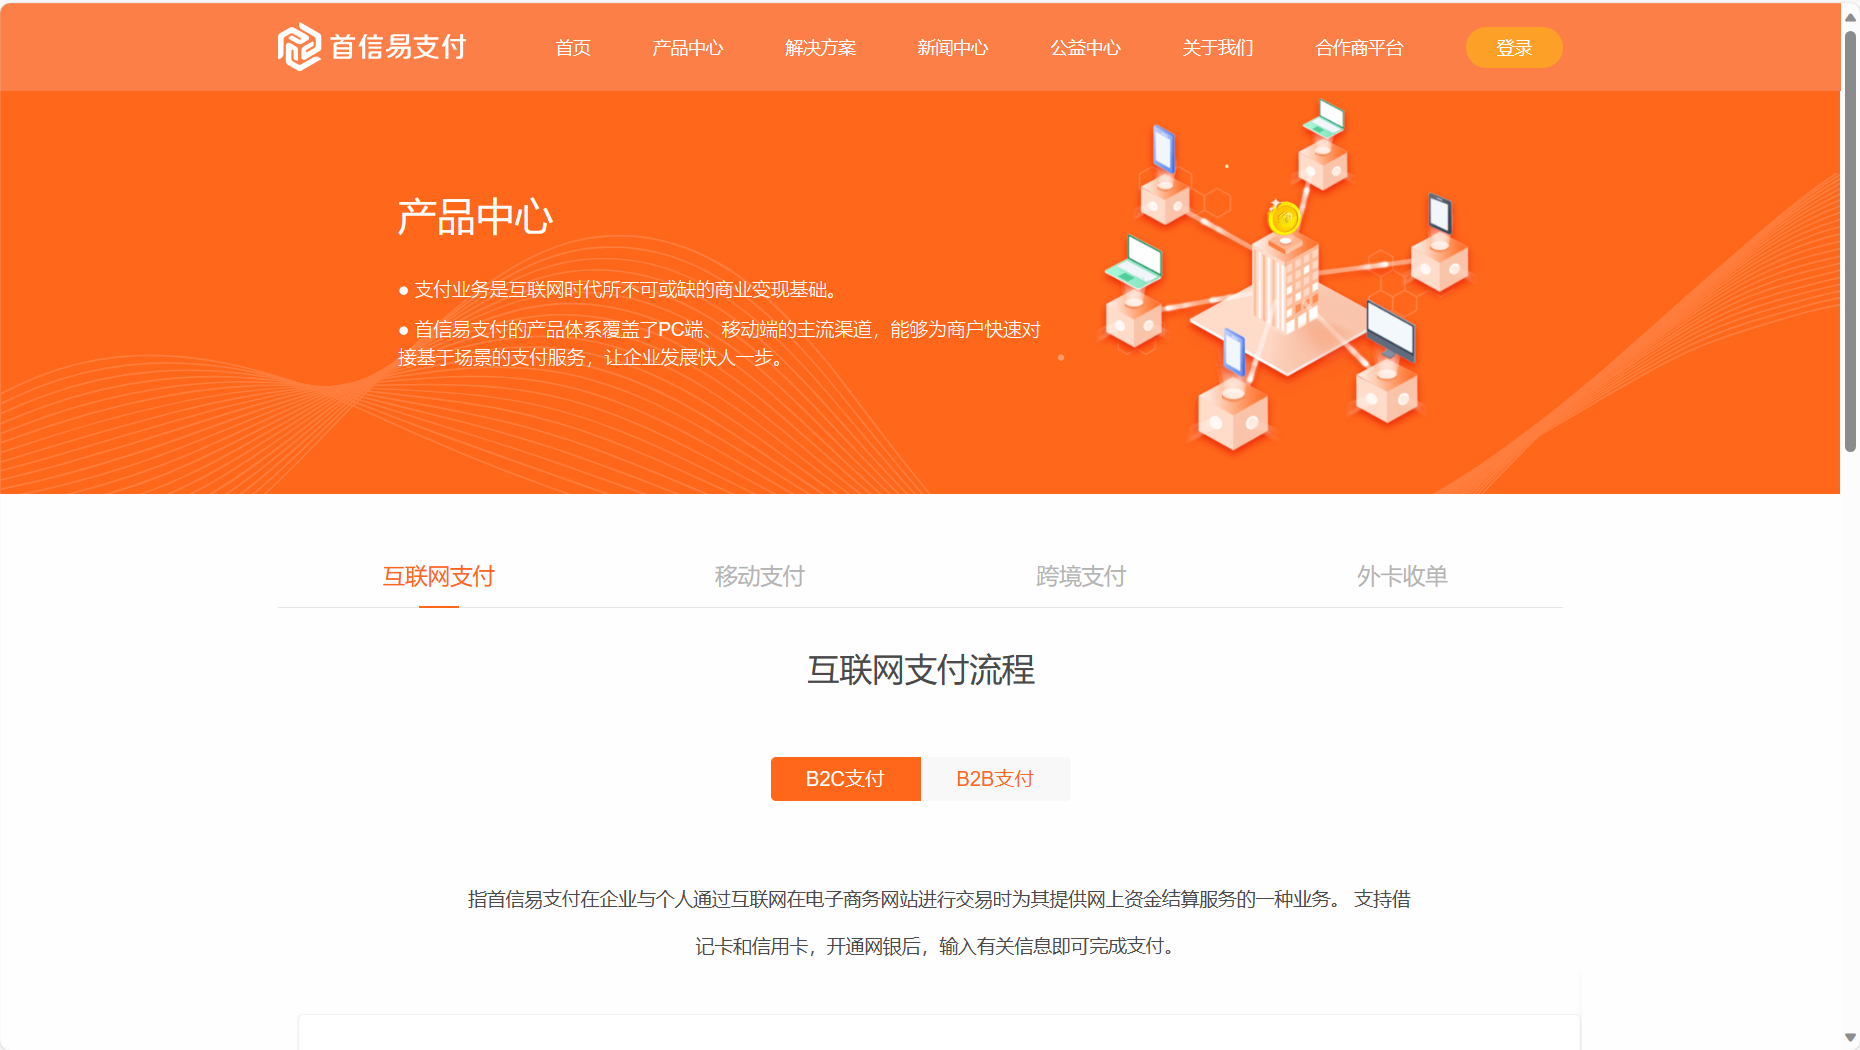Open the 解决方案 nav menu
Image resolution: width=1860 pixels, height=1050 pixels.
(x=820, y=48)
